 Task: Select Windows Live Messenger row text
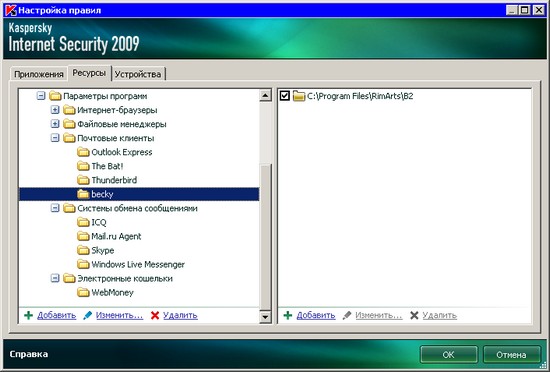pos(138,264)
